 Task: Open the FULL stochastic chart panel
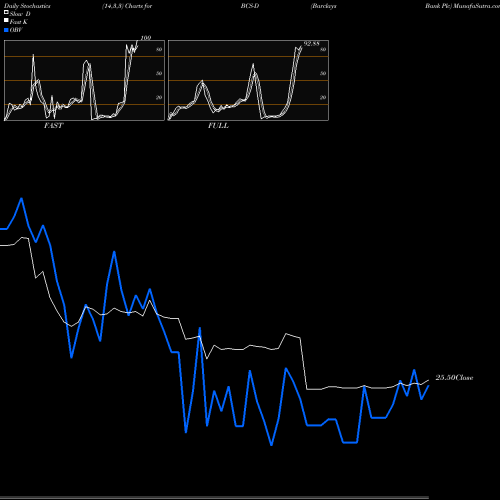pos(248,80)
